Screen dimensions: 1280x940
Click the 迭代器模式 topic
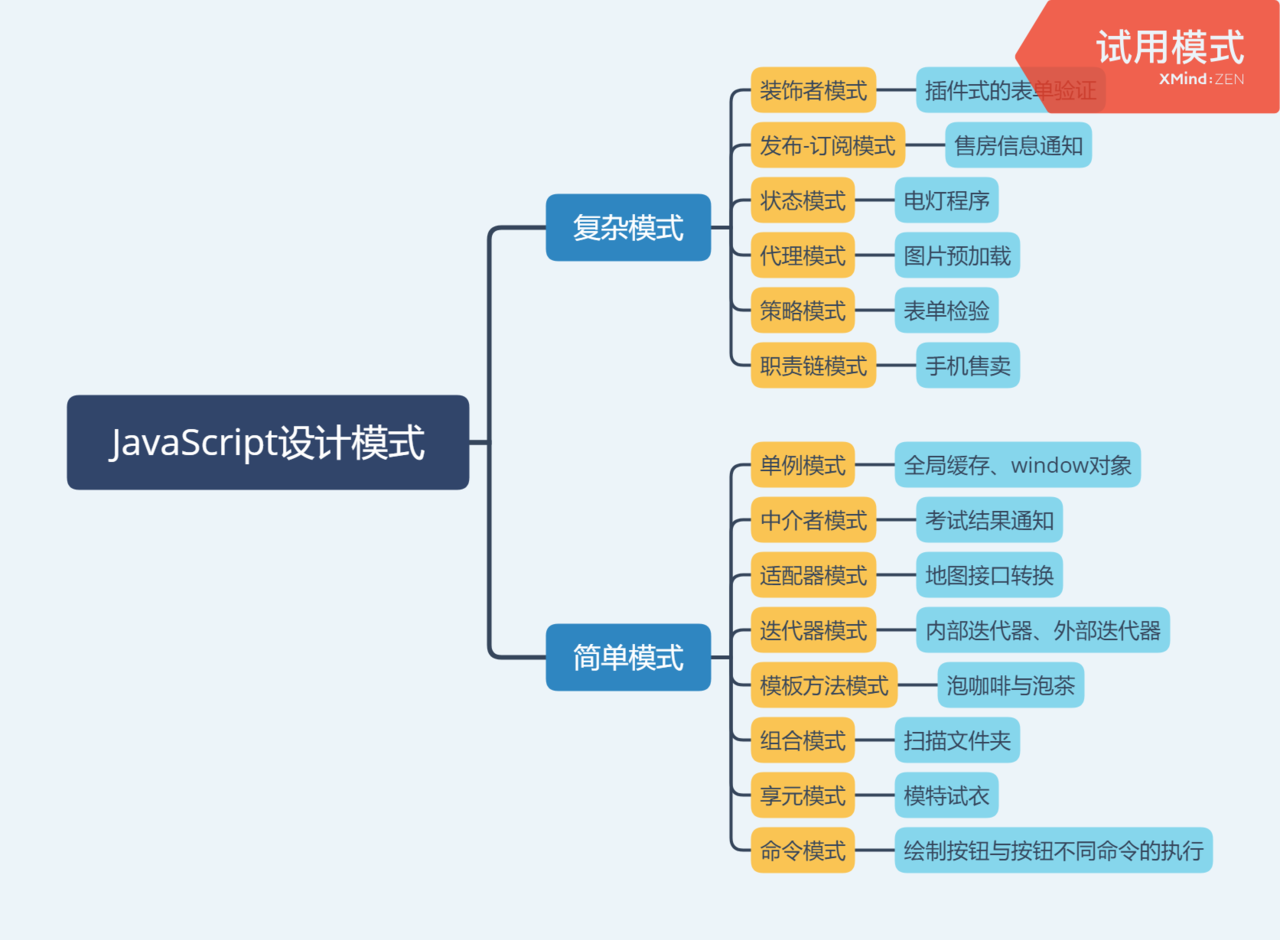812,630
